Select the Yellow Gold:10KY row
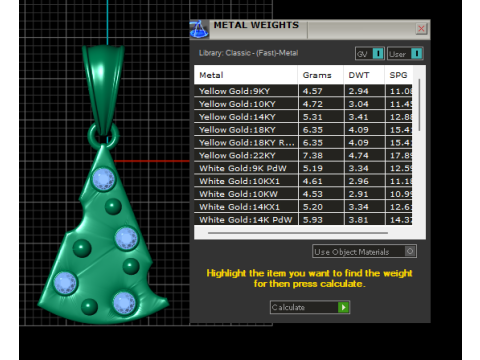This screenshot has height=360, width=480. click(x=303, y=104)
